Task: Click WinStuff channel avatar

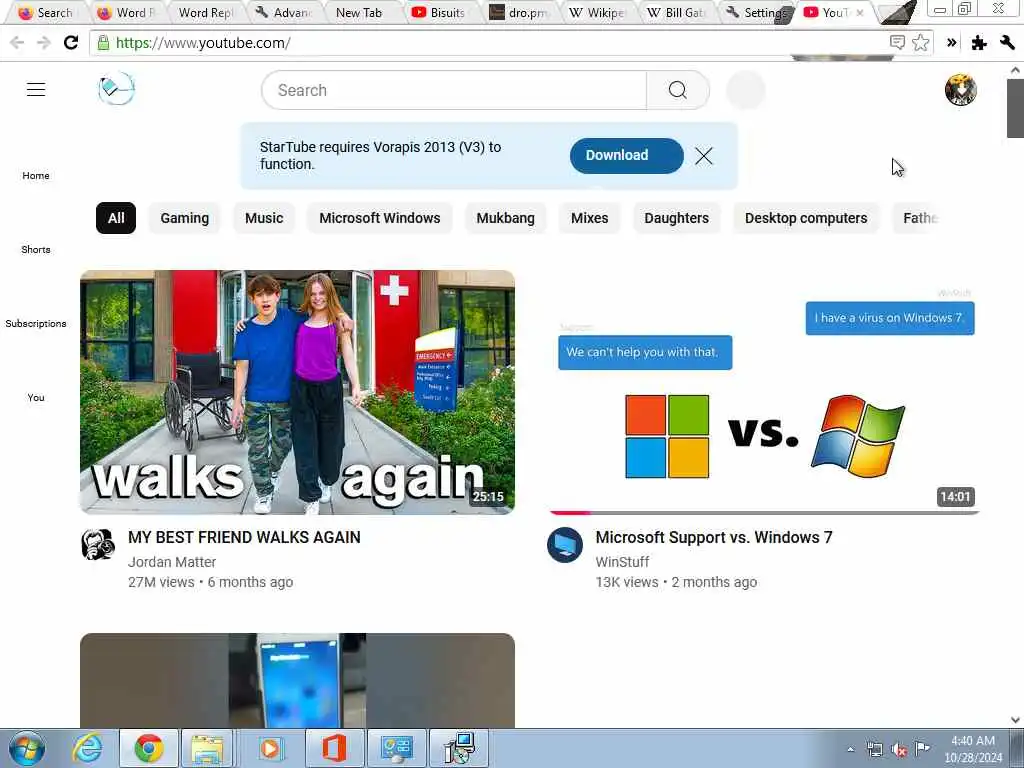Action: pyautogui.click(x=565, y=545)
